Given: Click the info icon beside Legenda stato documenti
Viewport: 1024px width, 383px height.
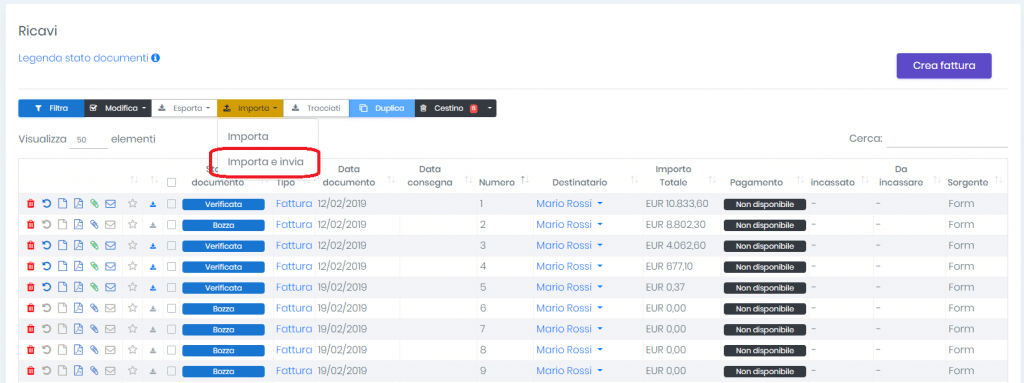Looking at the screenshot, I should click(155, 58).
